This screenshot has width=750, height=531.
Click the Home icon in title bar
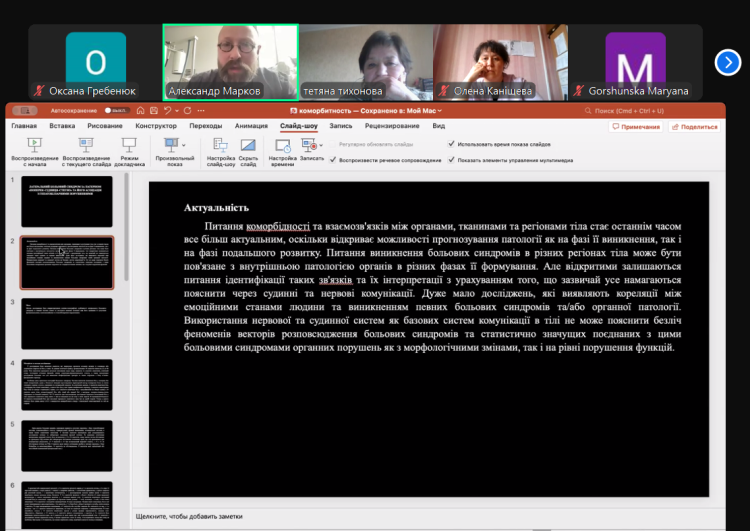[x=141, y=111]
